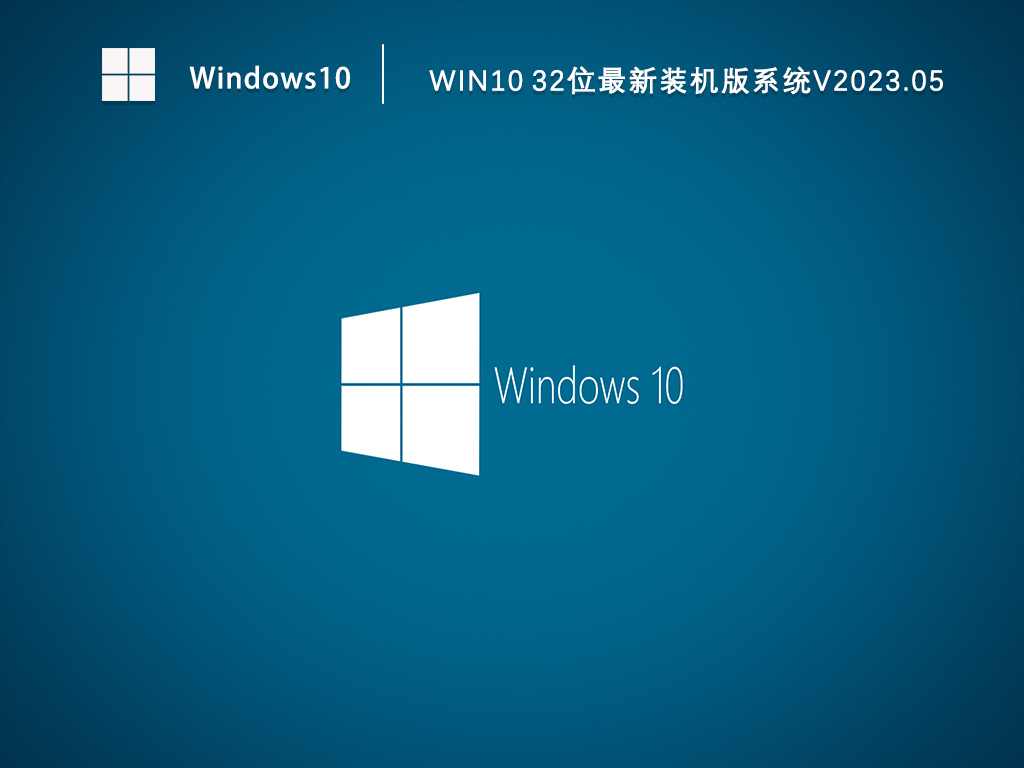Click the bottom-left square of the header logo

pyautogui.click(x=114, y=88)
